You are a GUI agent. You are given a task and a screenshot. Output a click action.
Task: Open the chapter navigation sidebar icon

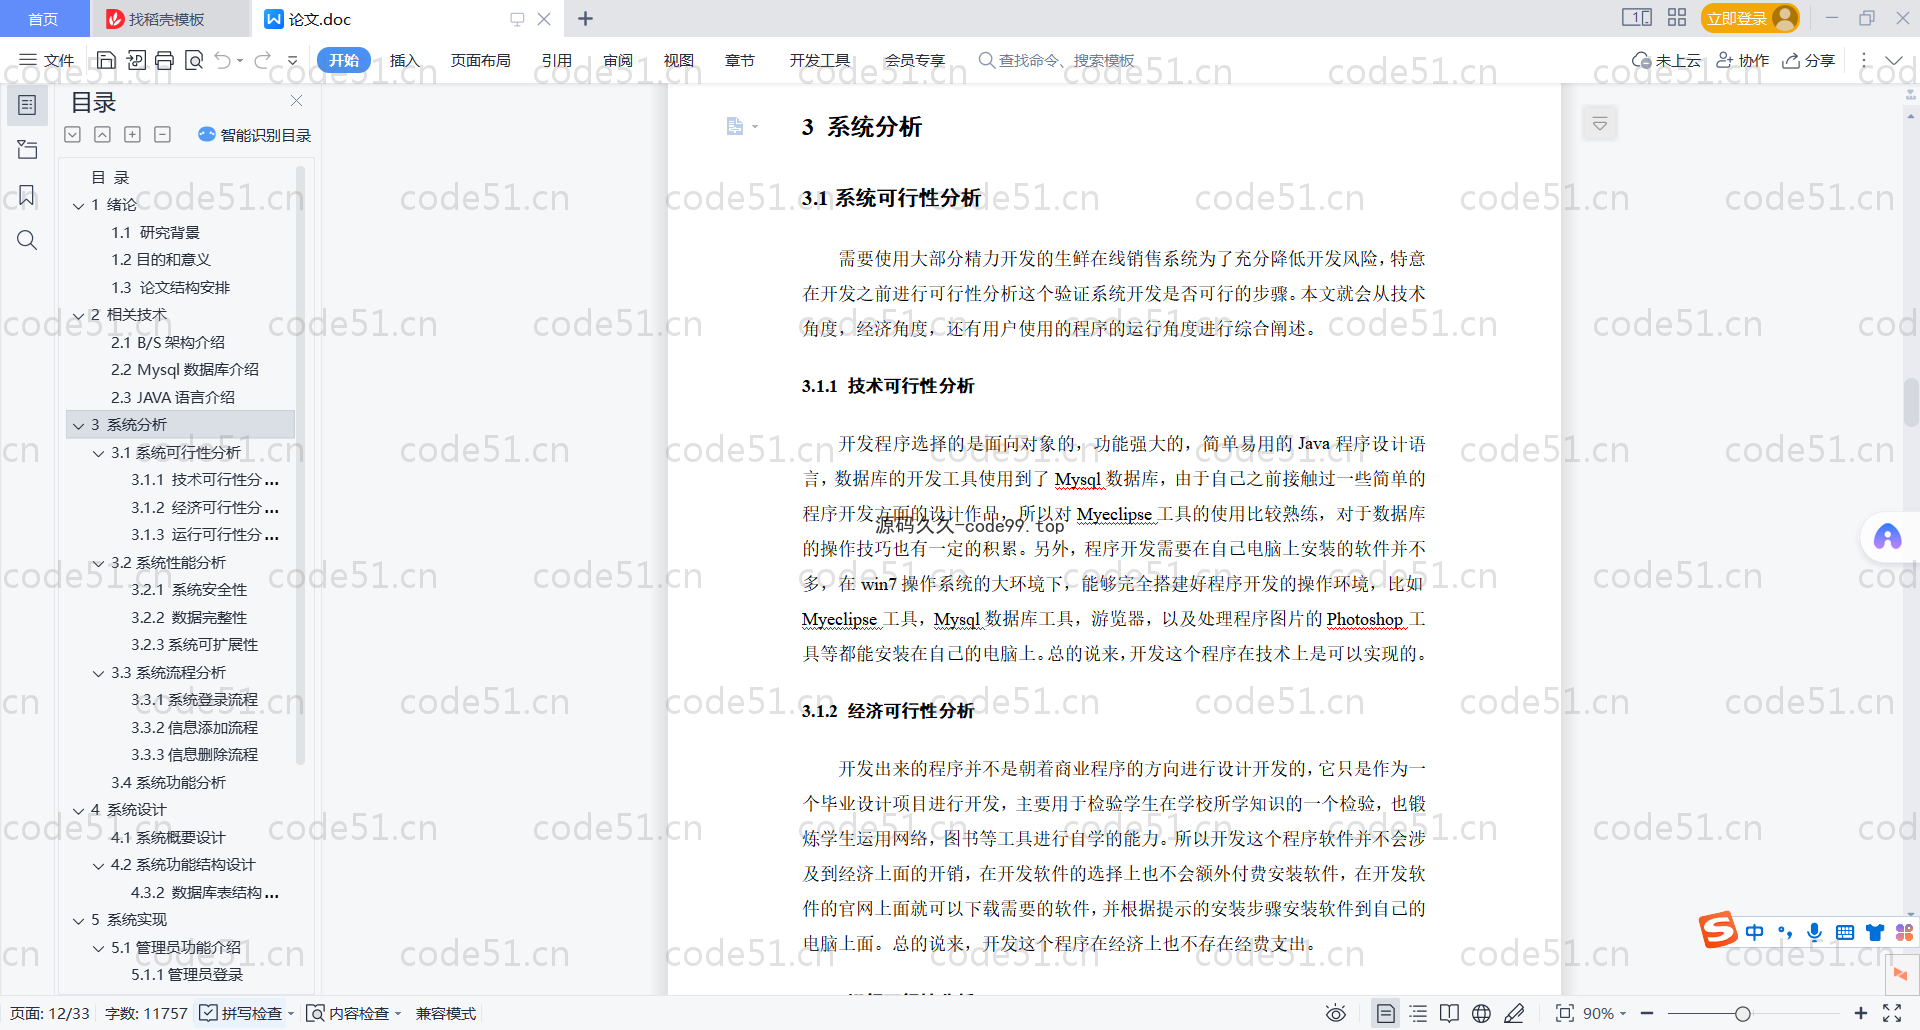tap(27, 150)
